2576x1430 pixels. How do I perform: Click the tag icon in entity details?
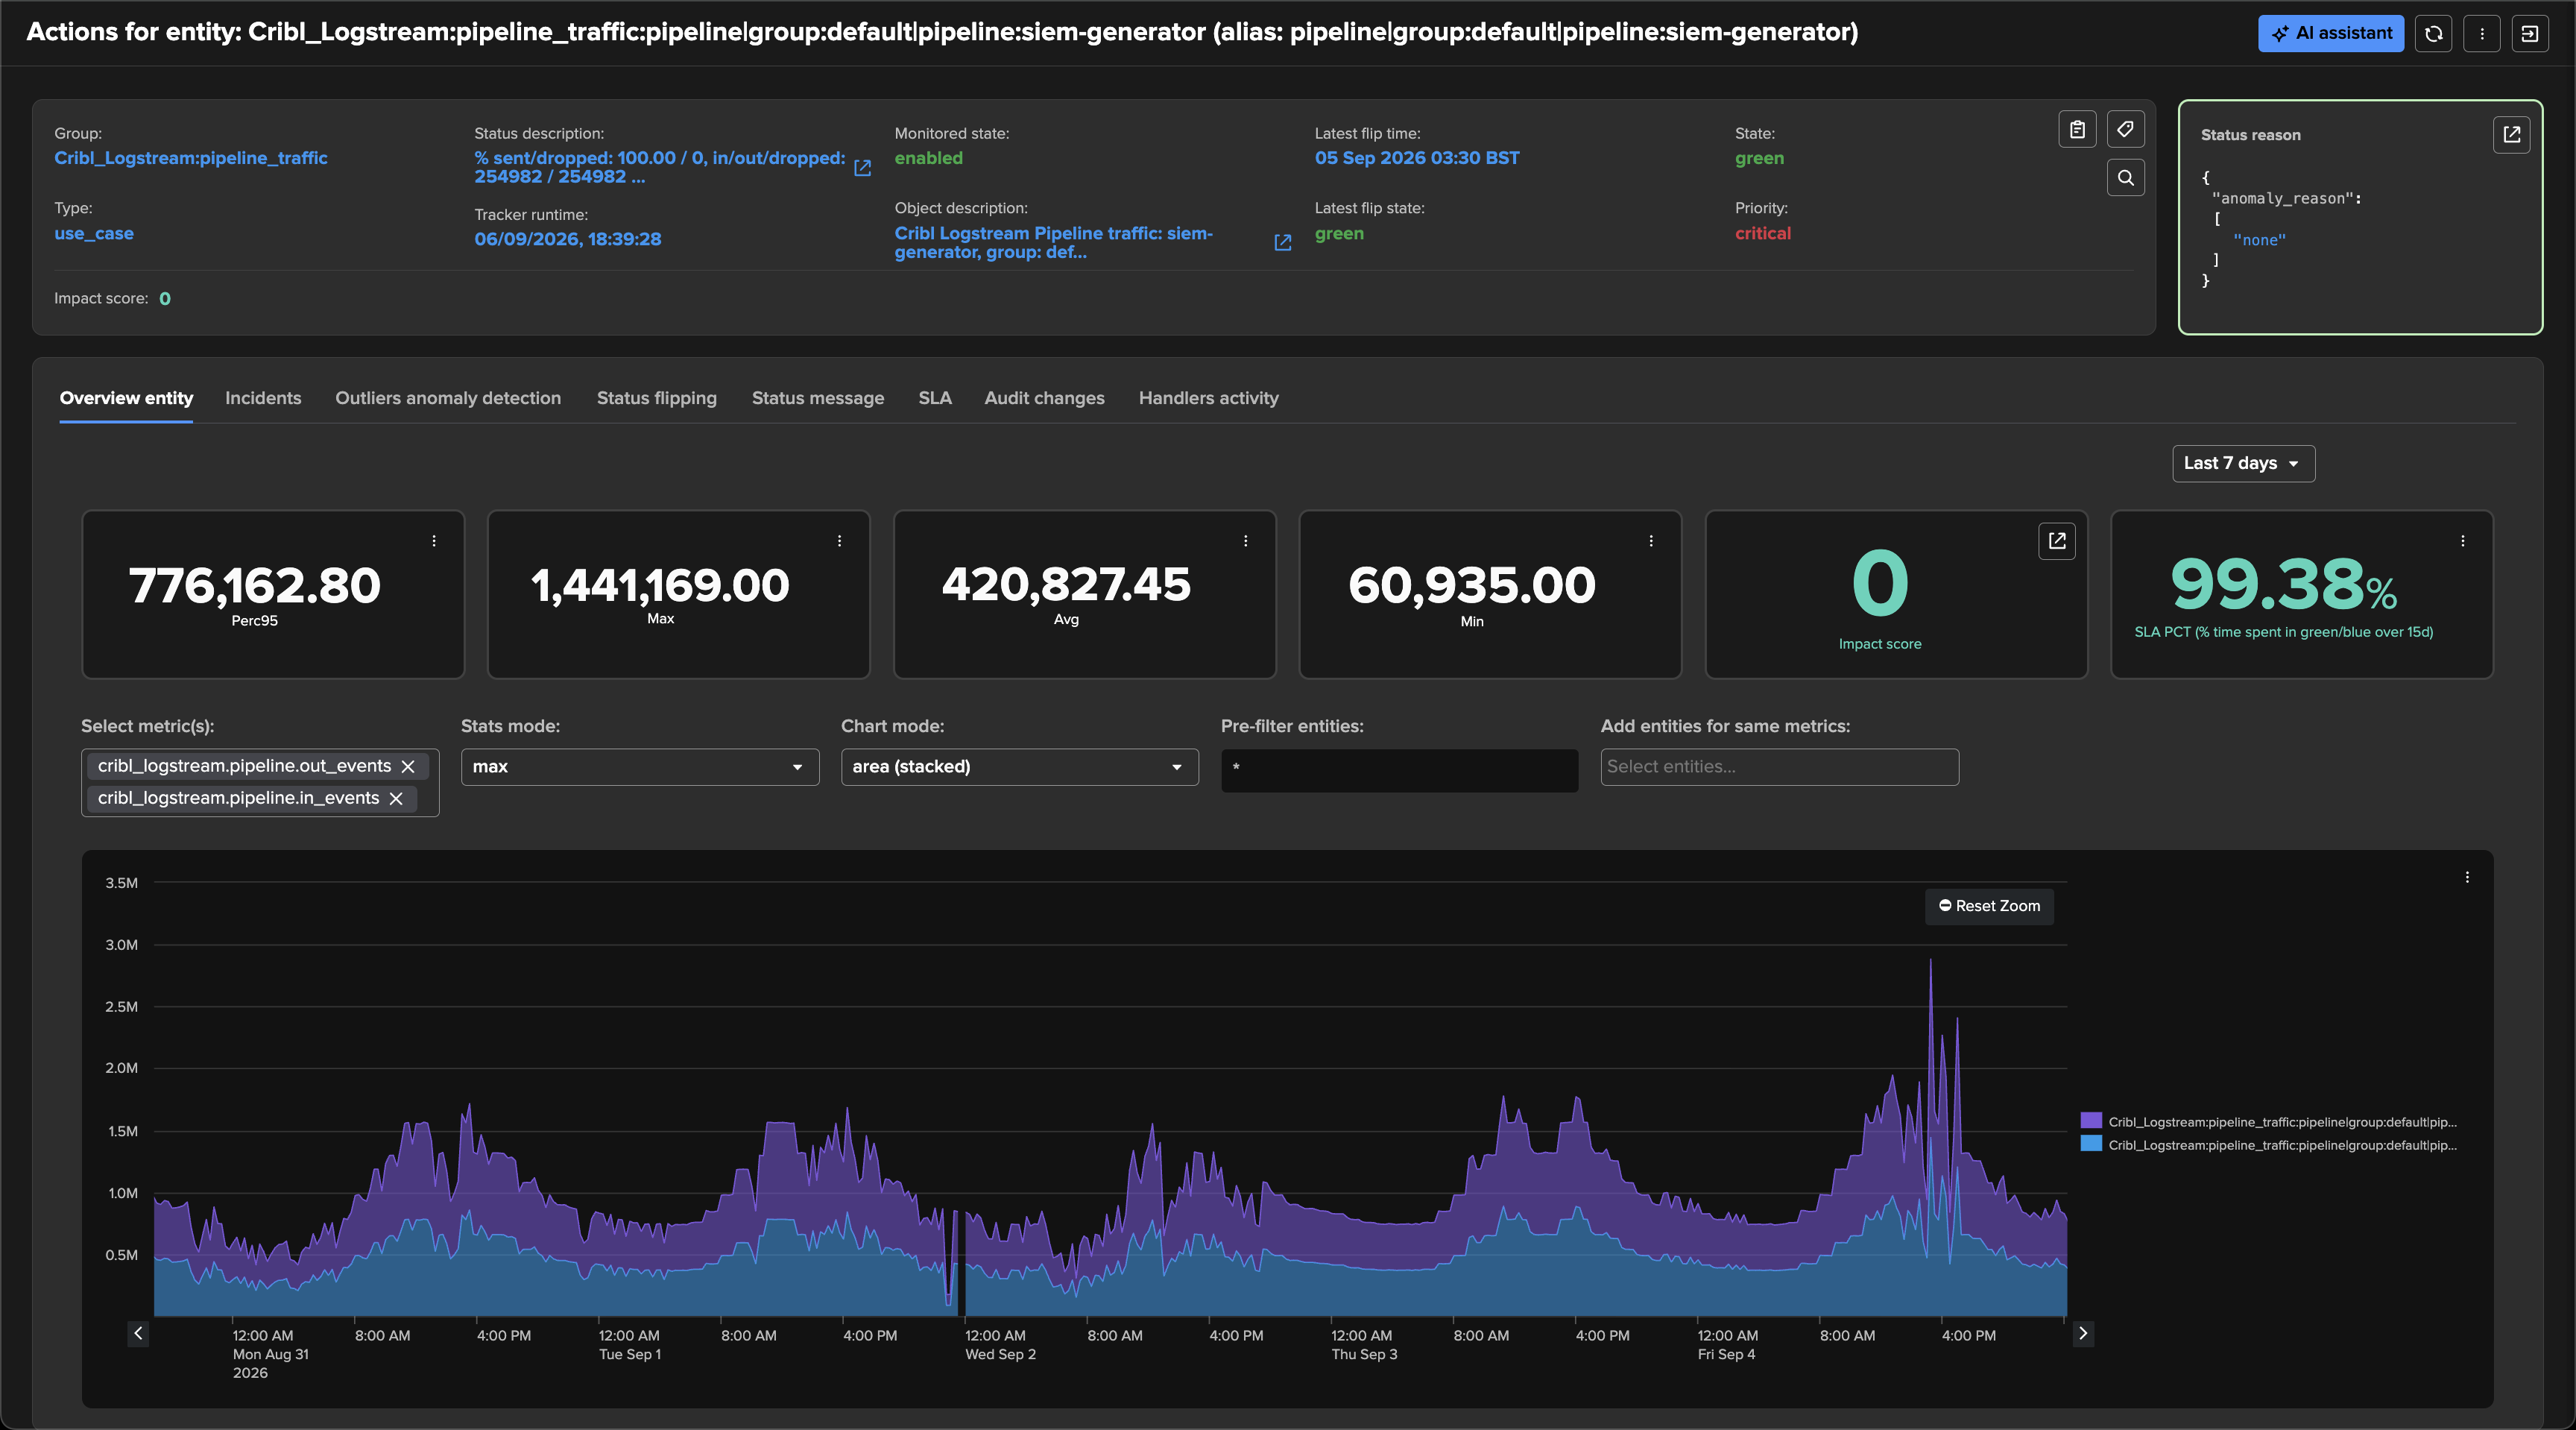[x=2126, y=129]
